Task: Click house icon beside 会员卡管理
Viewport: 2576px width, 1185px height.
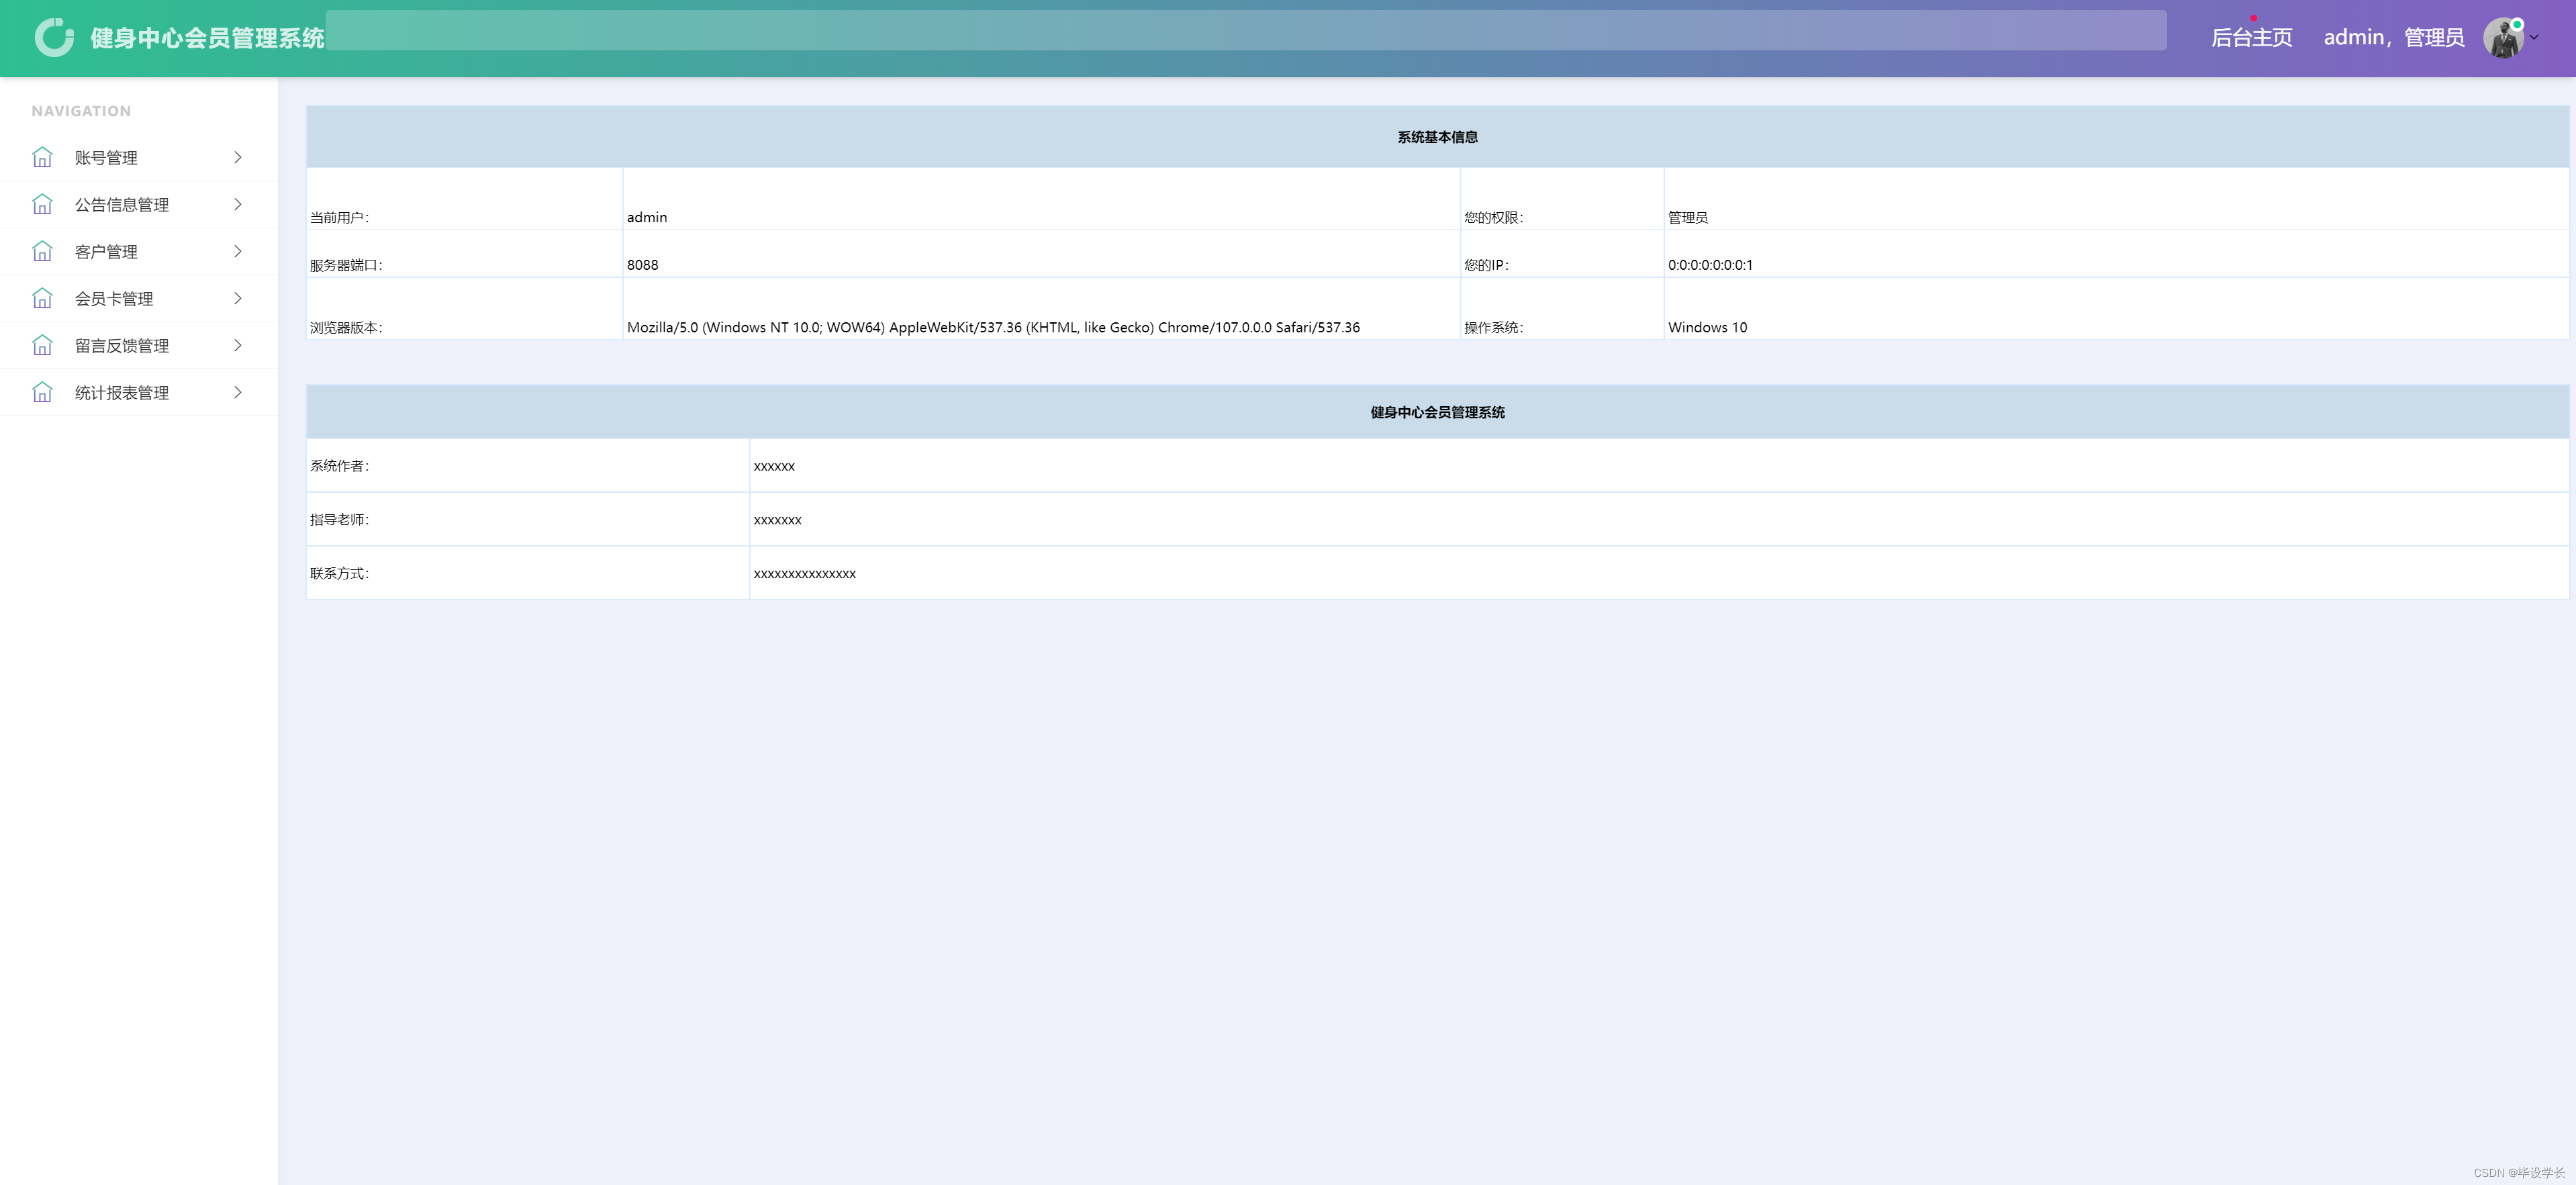Action: point(42,299)
